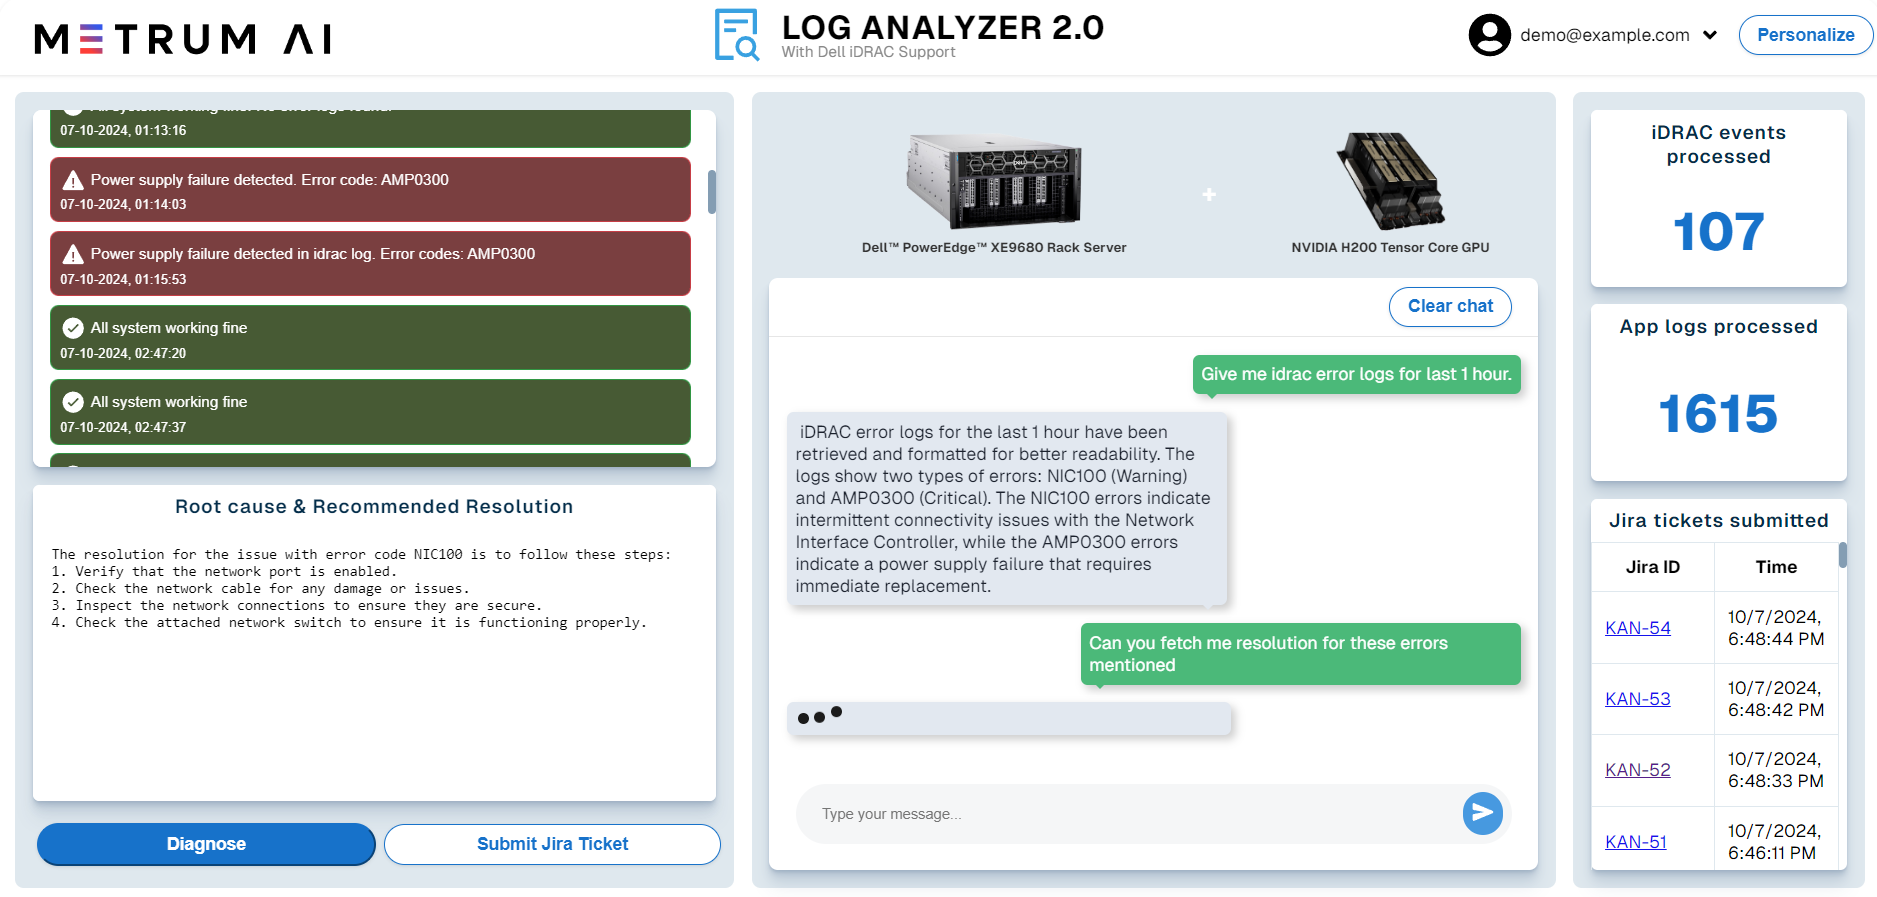Open the 'Power supply failure detected in idrac log' entry

click(x=370, y=263)
